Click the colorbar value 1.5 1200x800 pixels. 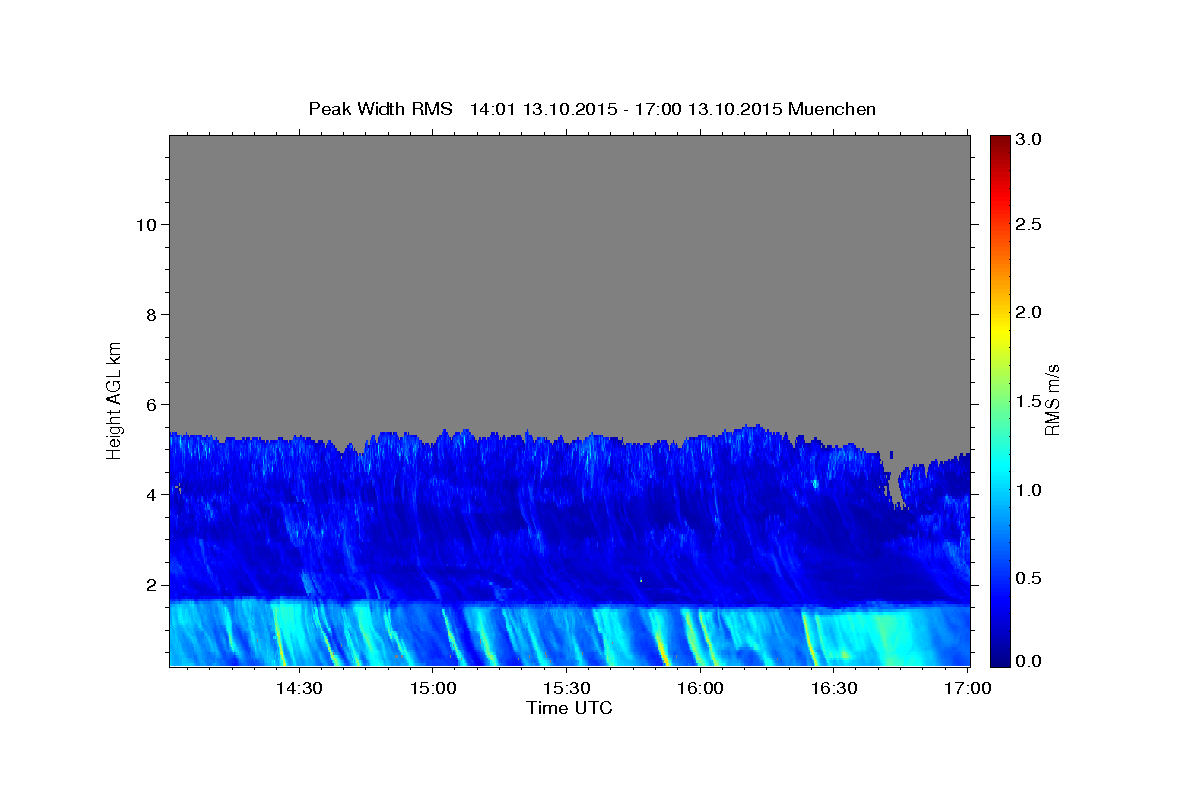(1029, 402)
